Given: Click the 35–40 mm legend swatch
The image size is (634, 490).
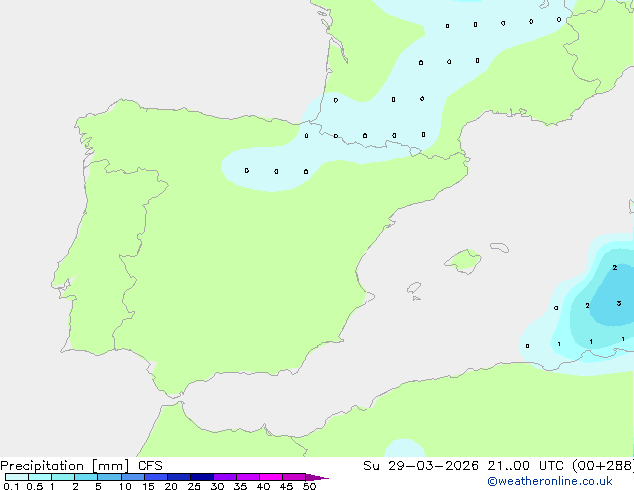Looking at the screenshot, I should 248,477.
